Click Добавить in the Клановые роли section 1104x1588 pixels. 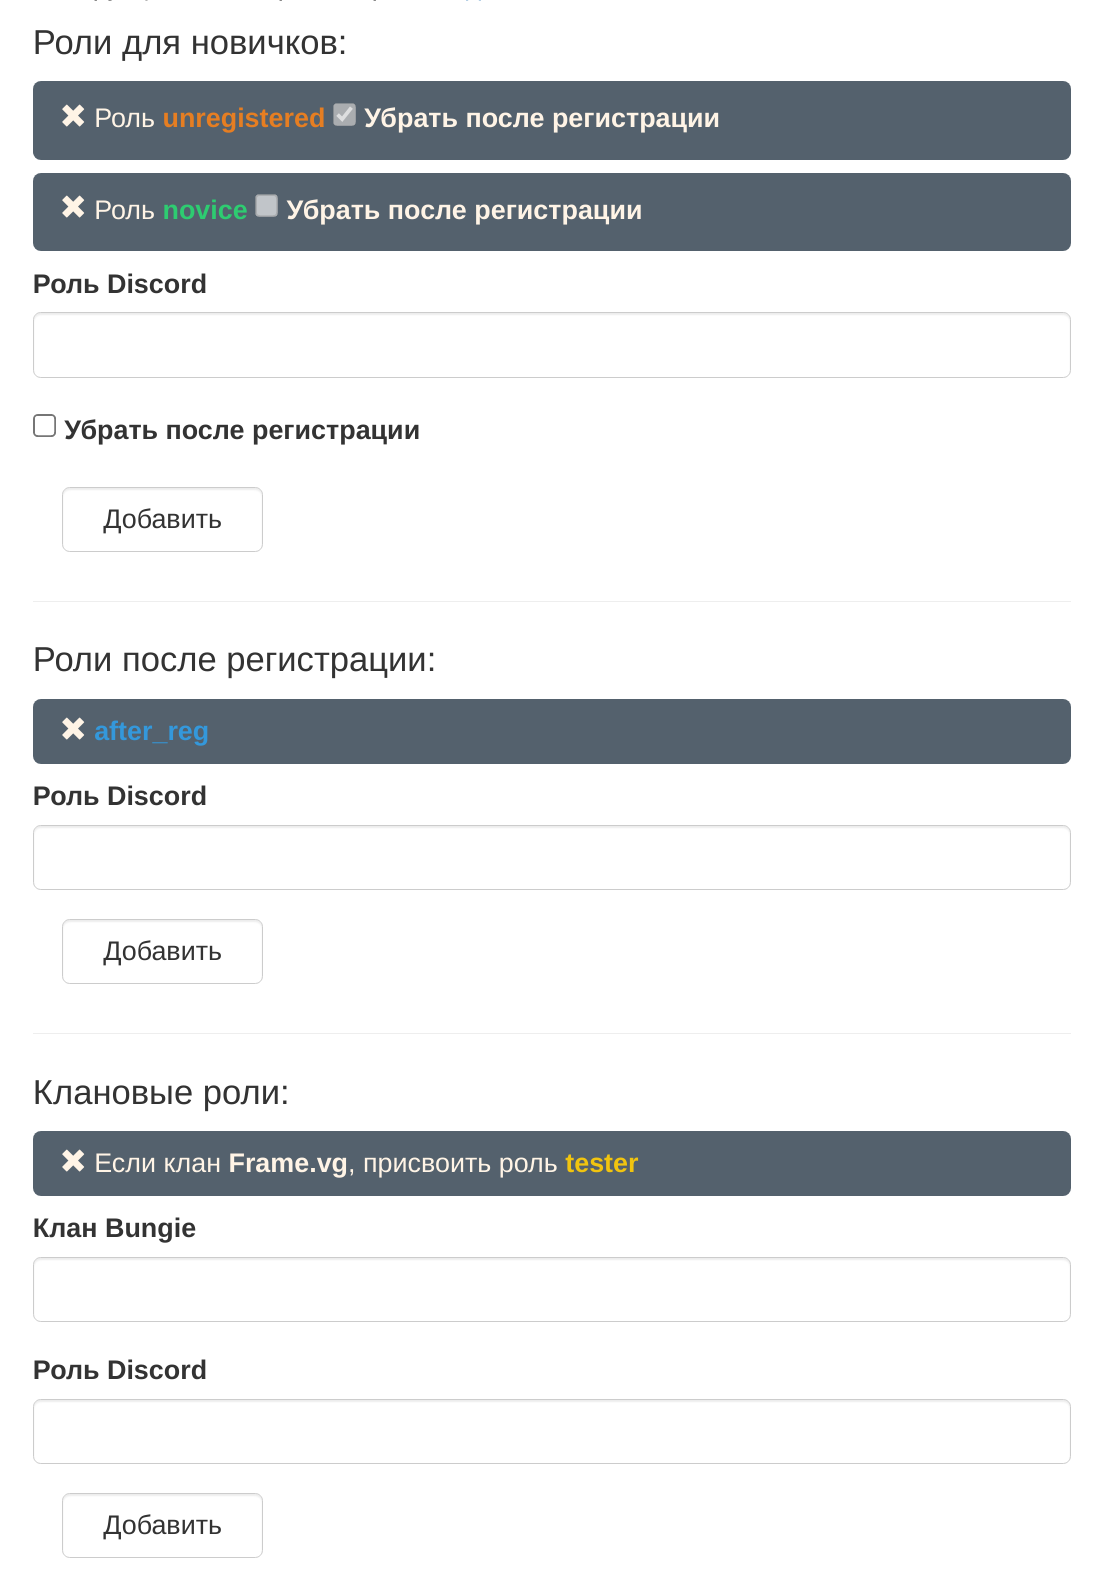click(x=162, y=1525)
